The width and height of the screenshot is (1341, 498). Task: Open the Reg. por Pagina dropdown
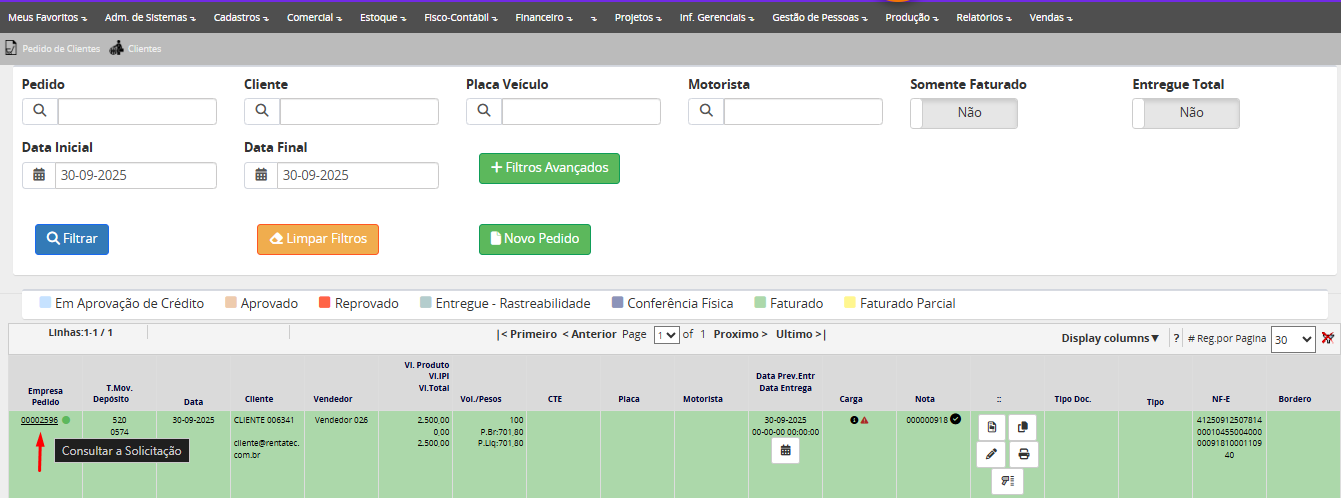point(1292,339)
